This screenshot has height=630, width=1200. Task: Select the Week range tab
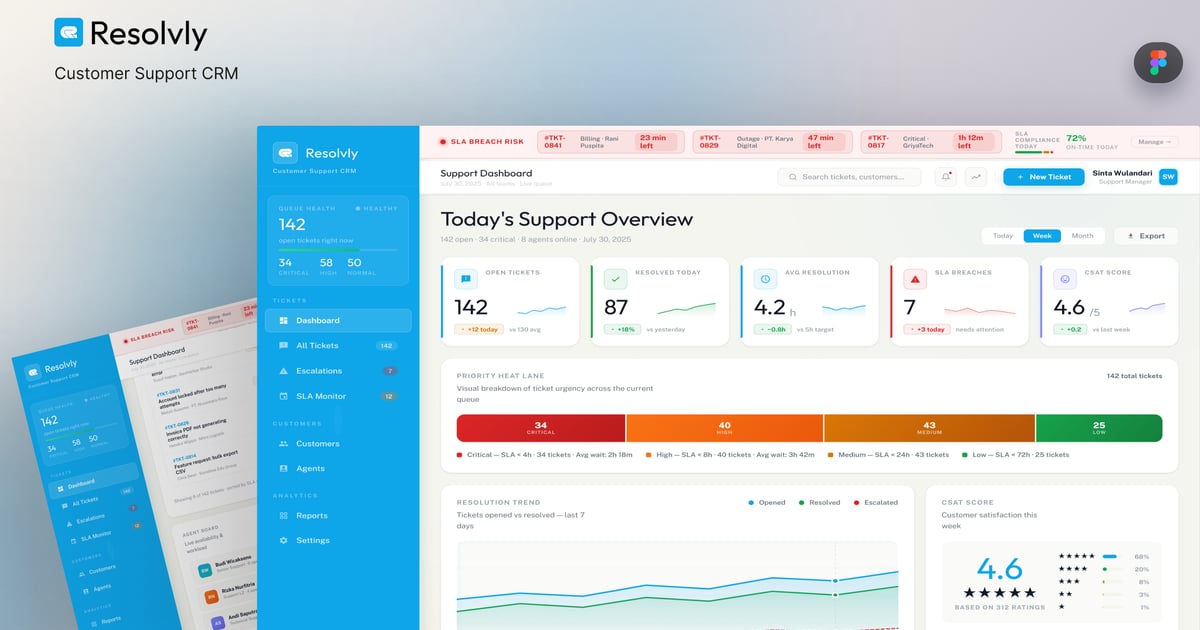[x=1042, y=236]
